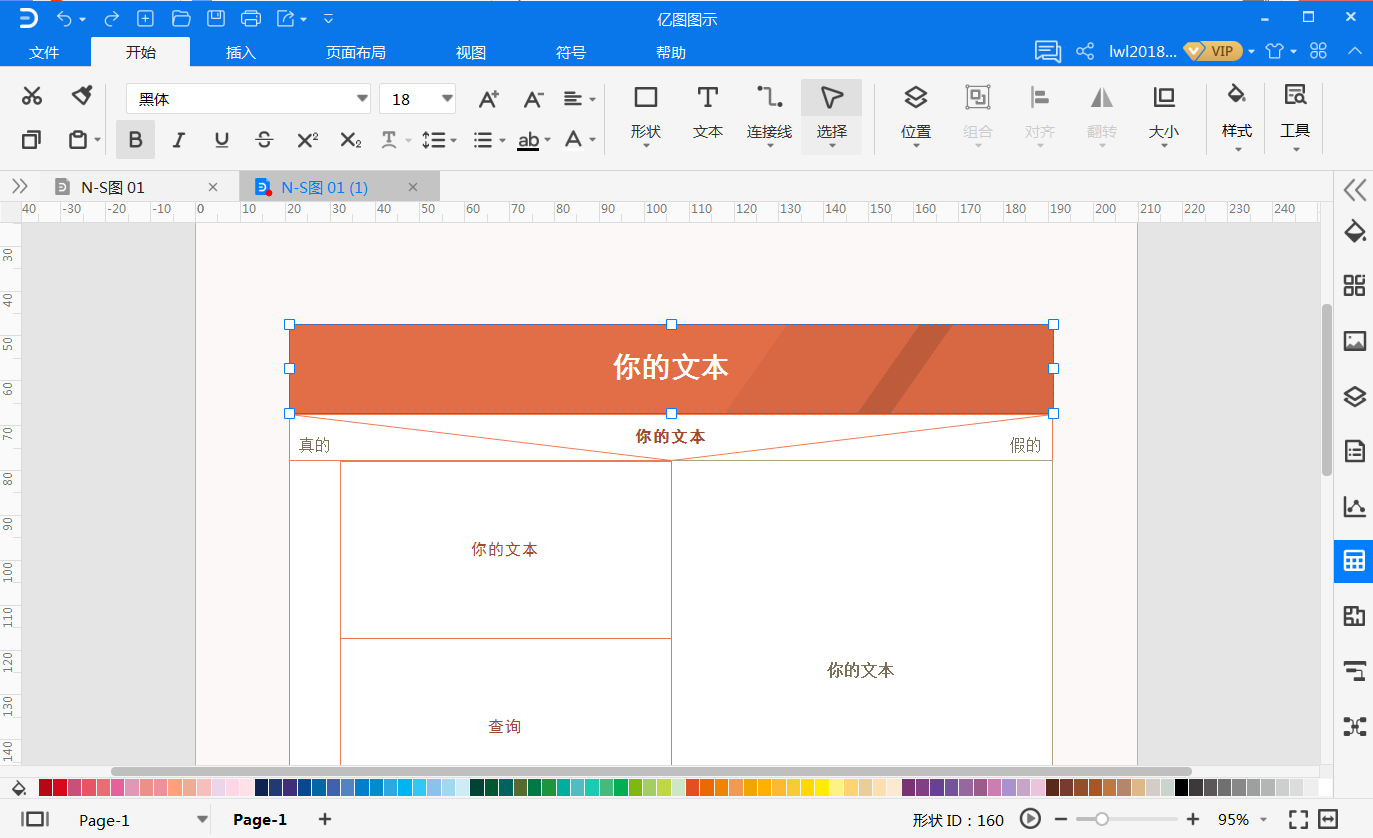Viewport: 1373px width, 838px height.
Task: Open the Layers panel in right sidebar
Action: (x=1354, y=396)
